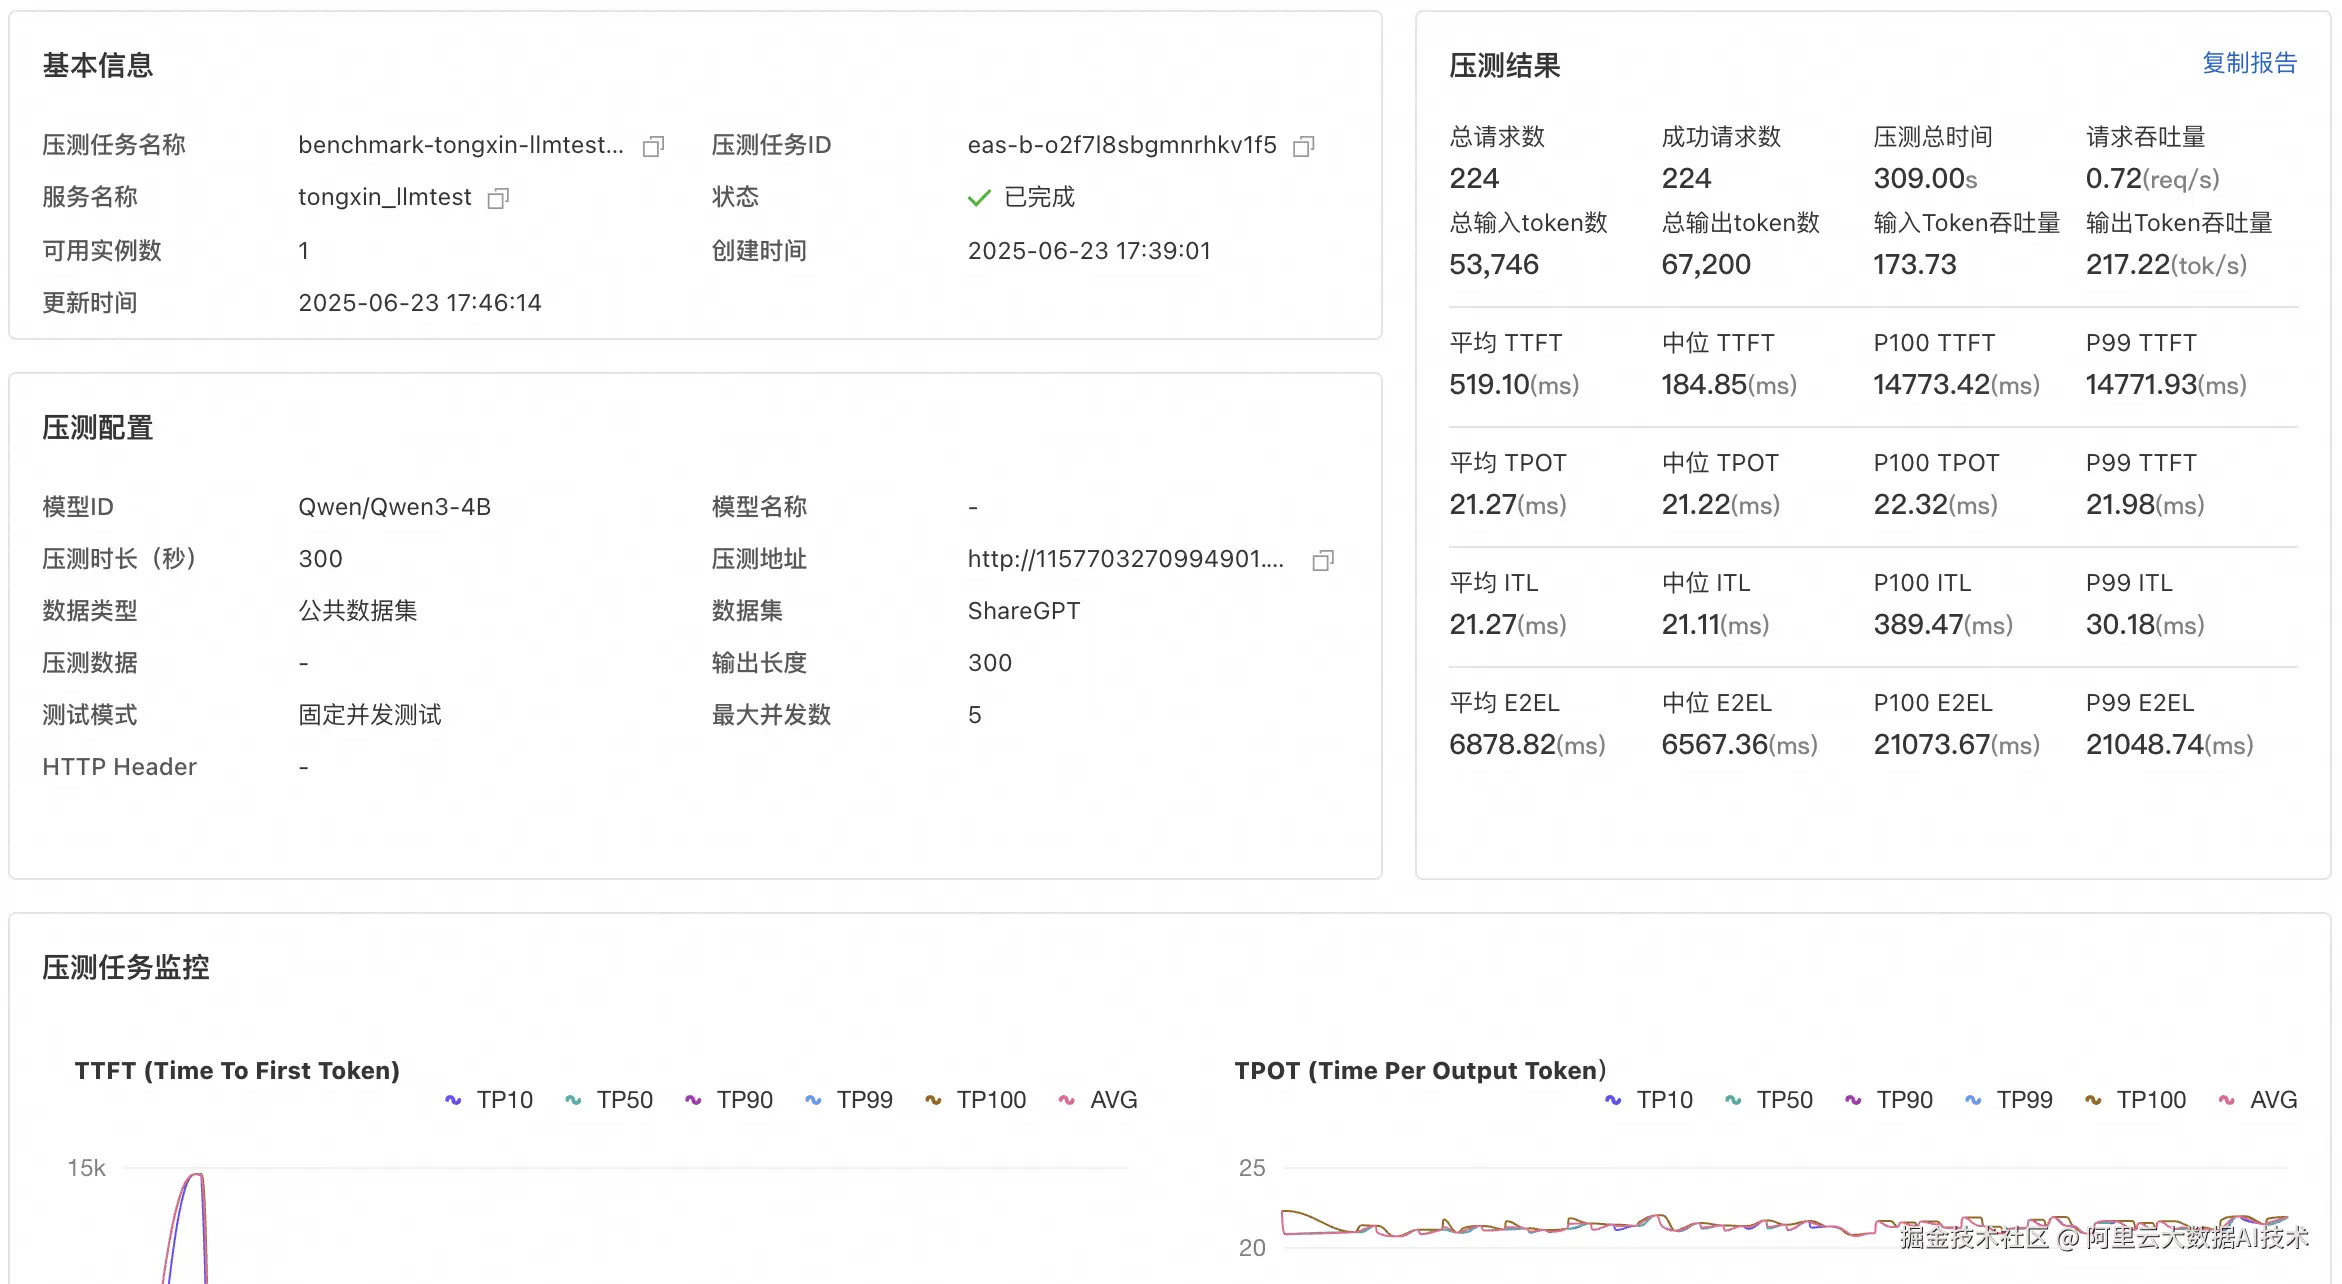Image resolution: width=2342 pixels, height=1284 pixels.
Task: Toggle TP99 series in TPOT chart legend
Action: click(x=2009, y=1100)
